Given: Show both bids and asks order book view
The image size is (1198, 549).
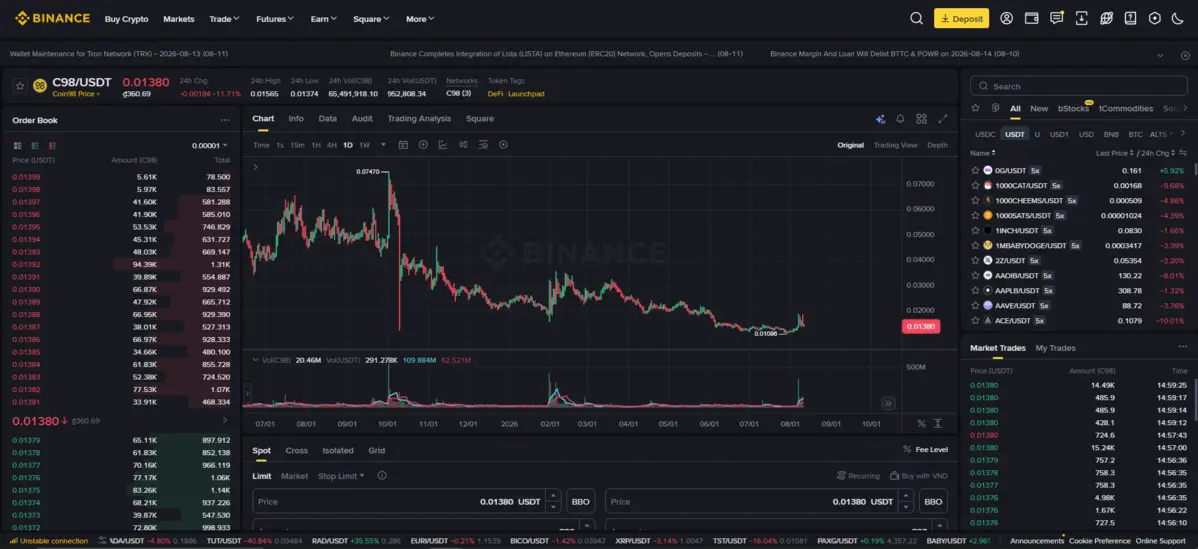Looking at the screenshot, I should point(17,145).
